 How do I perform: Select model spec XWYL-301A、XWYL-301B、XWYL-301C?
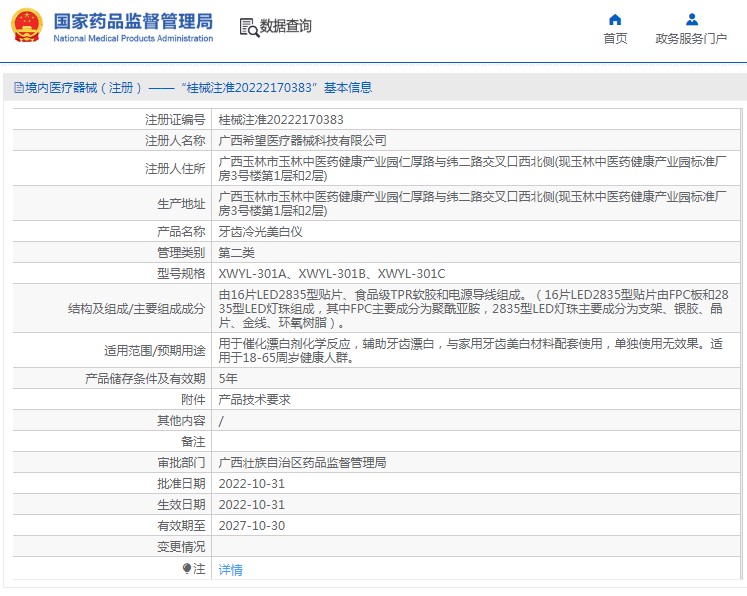pyautogui.click(x=332, y=273)
